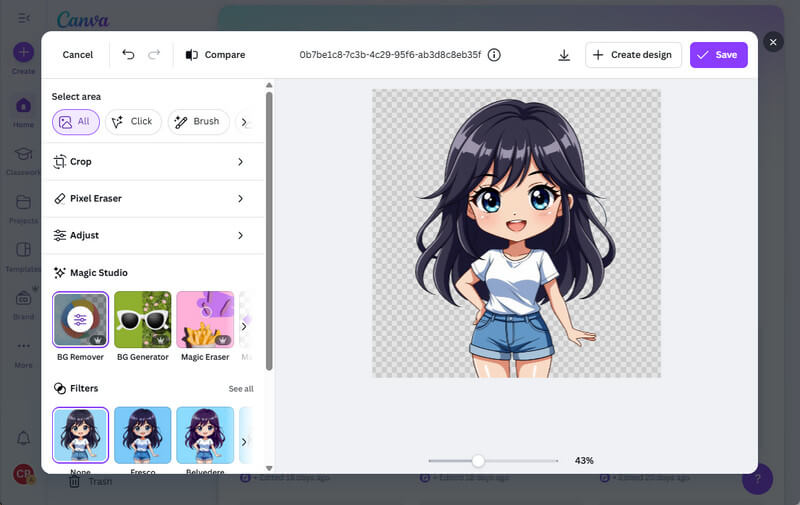Open the Compare view
Image resolution: width=800 pixels, height=505 pixels.
pyautogui.click(x=215, y=55)
